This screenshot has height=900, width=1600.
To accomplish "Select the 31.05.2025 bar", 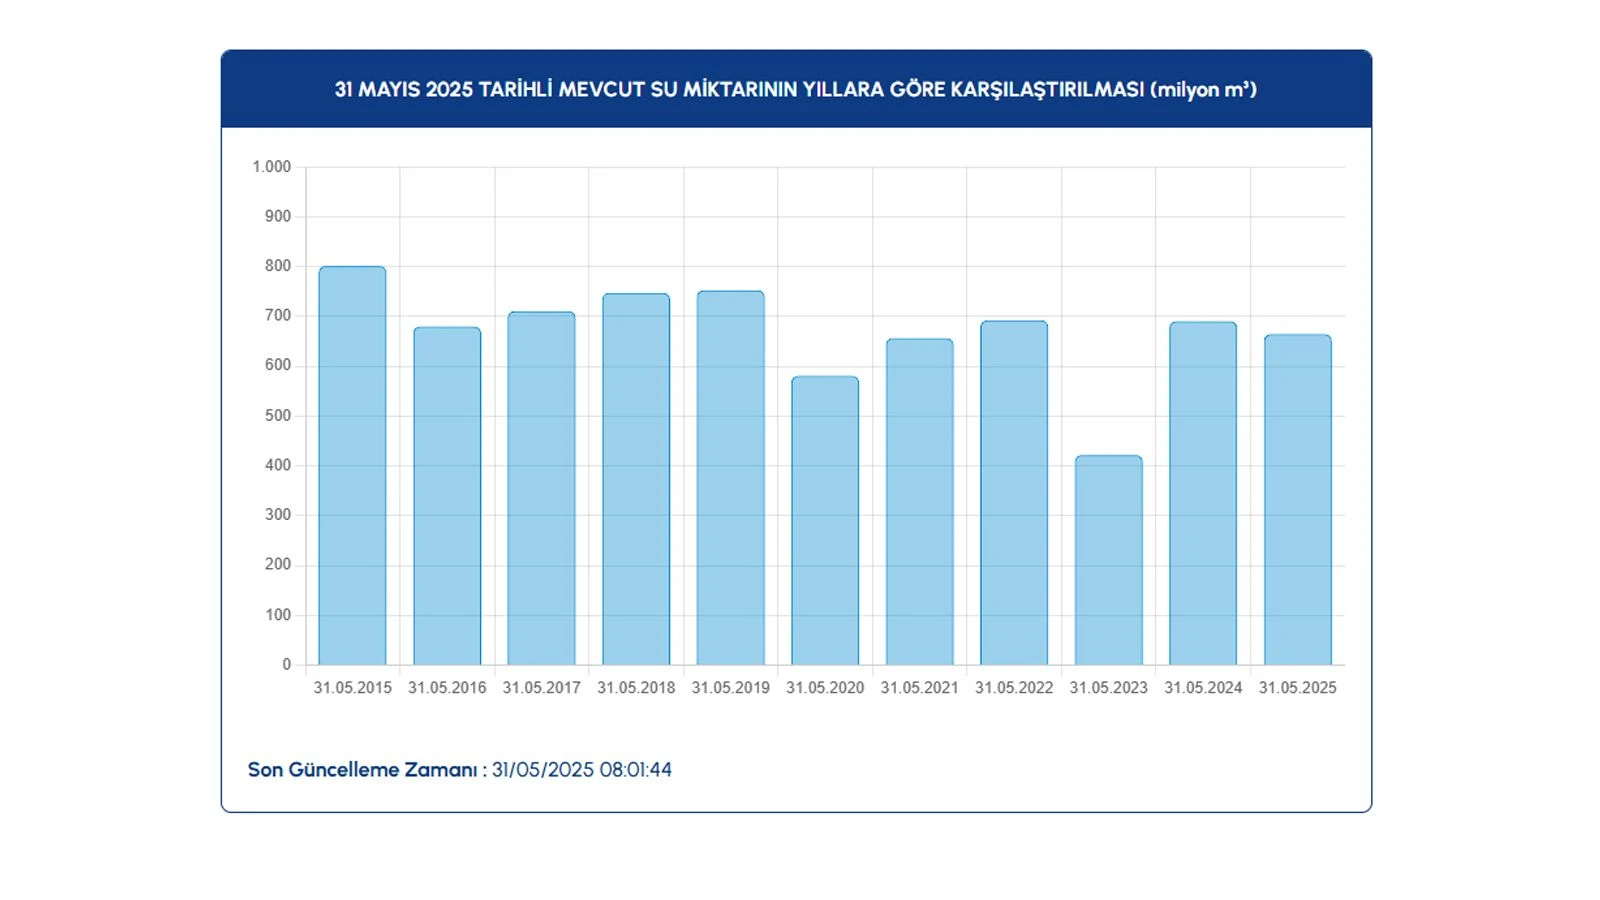I will click(1297, 500).
